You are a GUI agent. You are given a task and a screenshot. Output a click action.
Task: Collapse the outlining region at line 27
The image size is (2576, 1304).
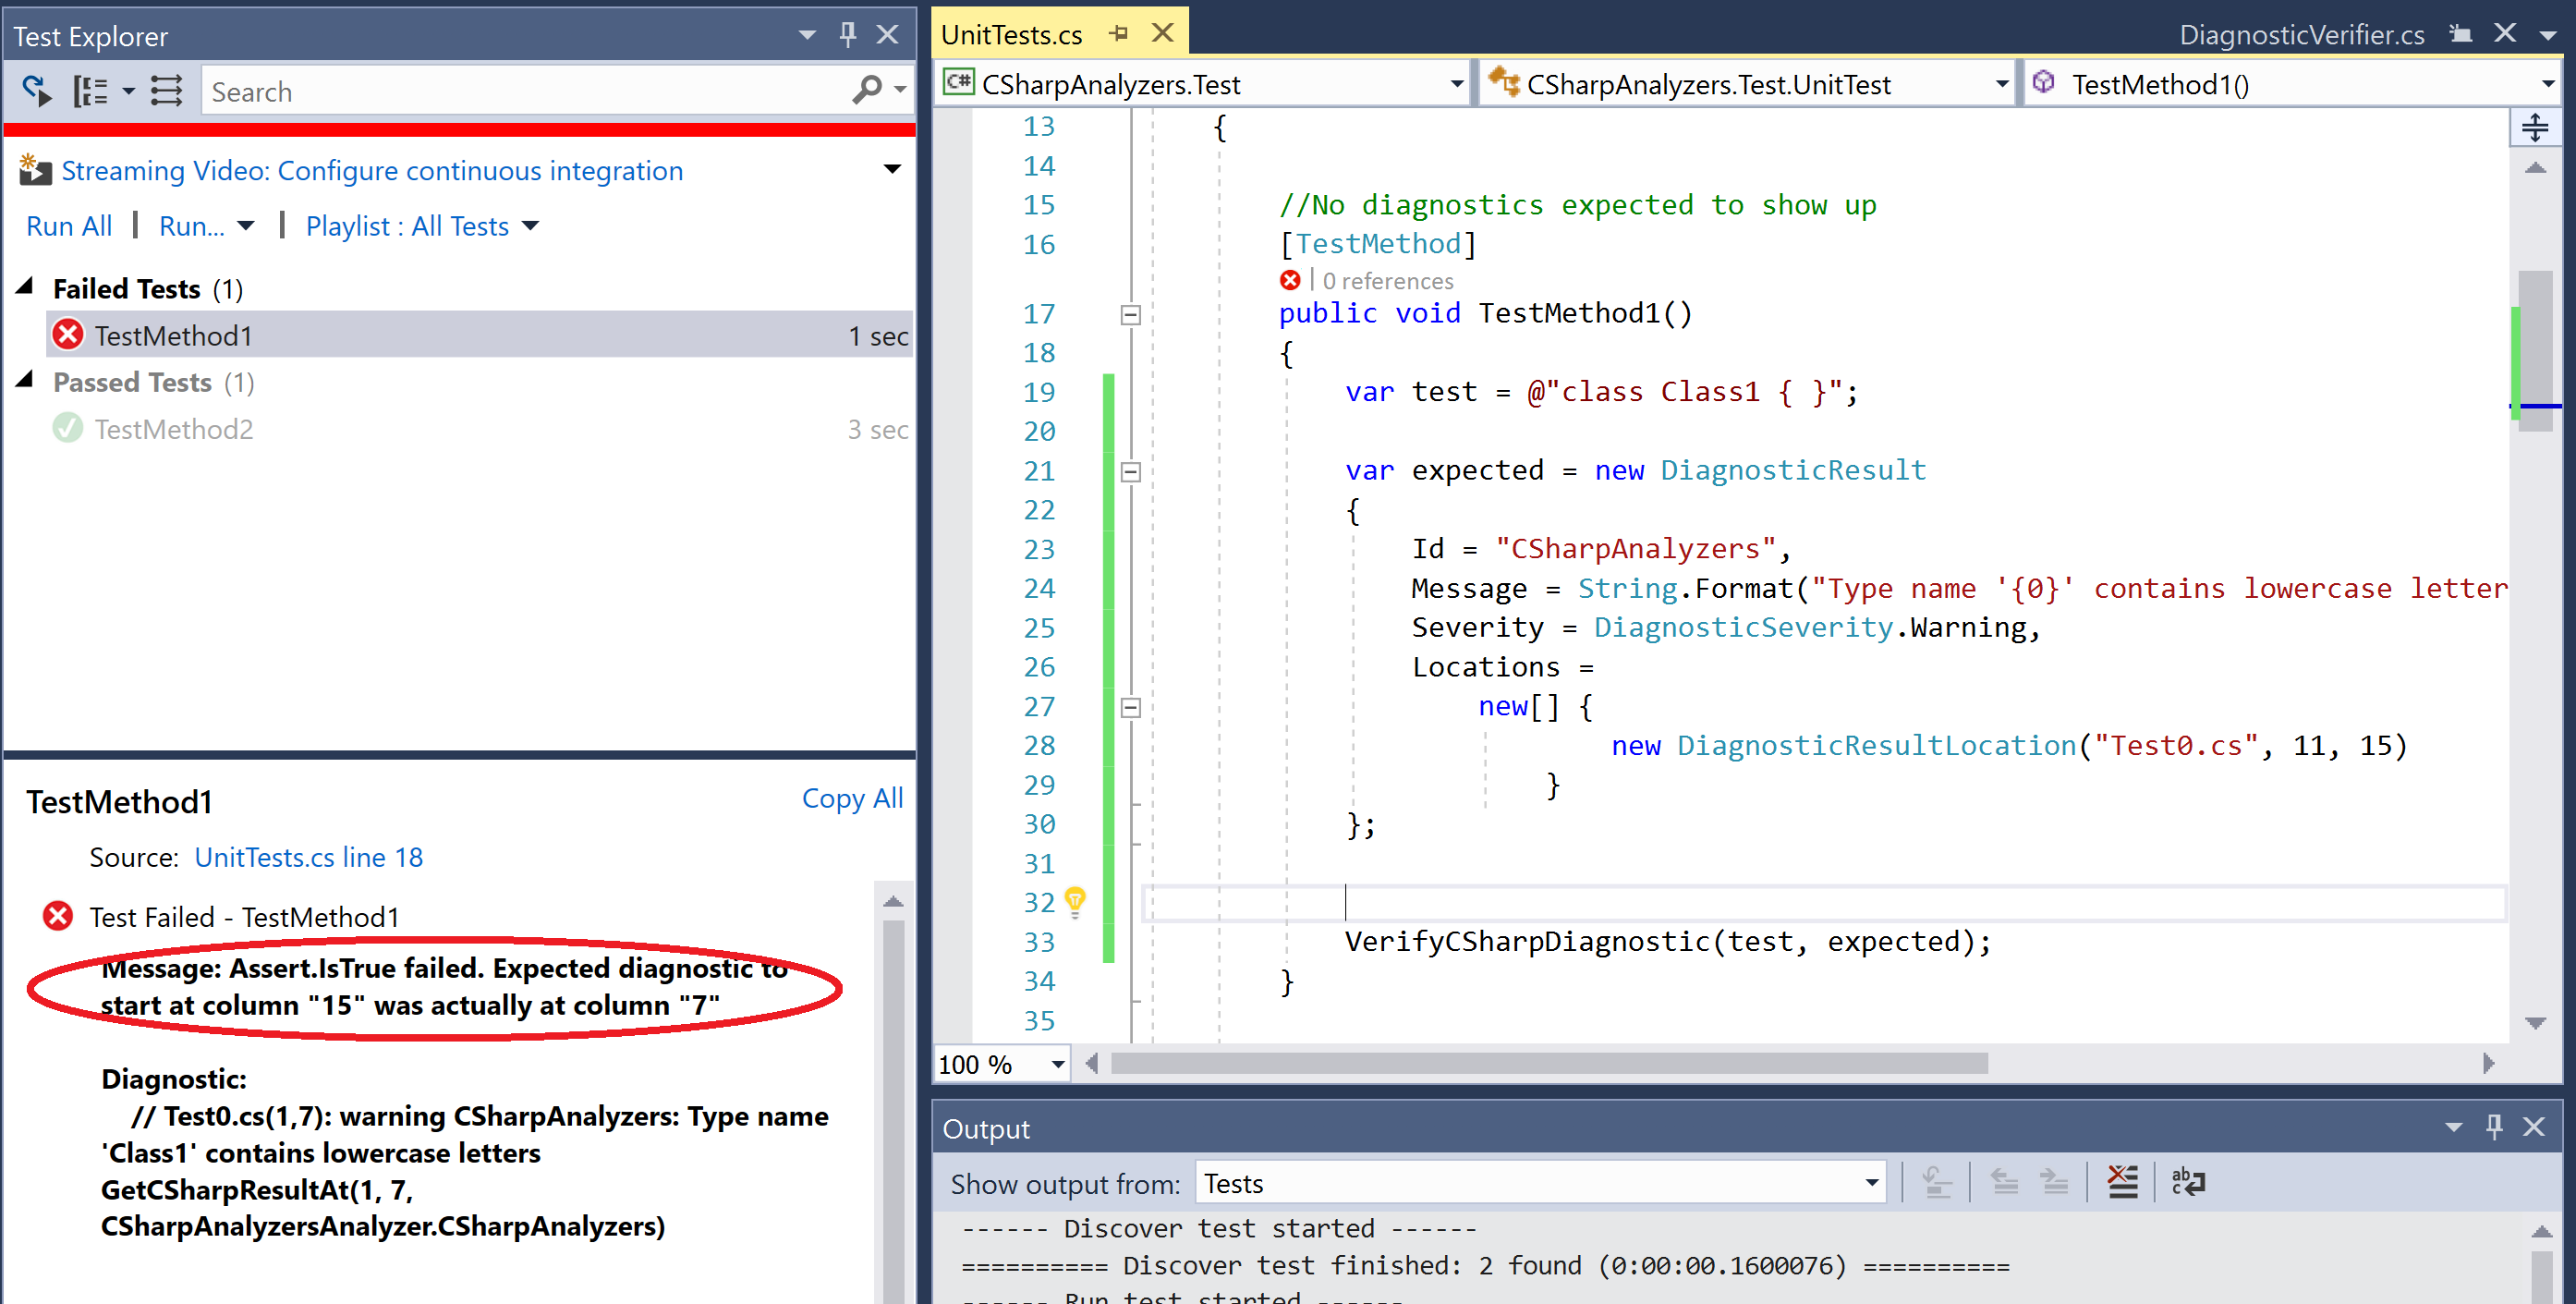point(1131,708)
